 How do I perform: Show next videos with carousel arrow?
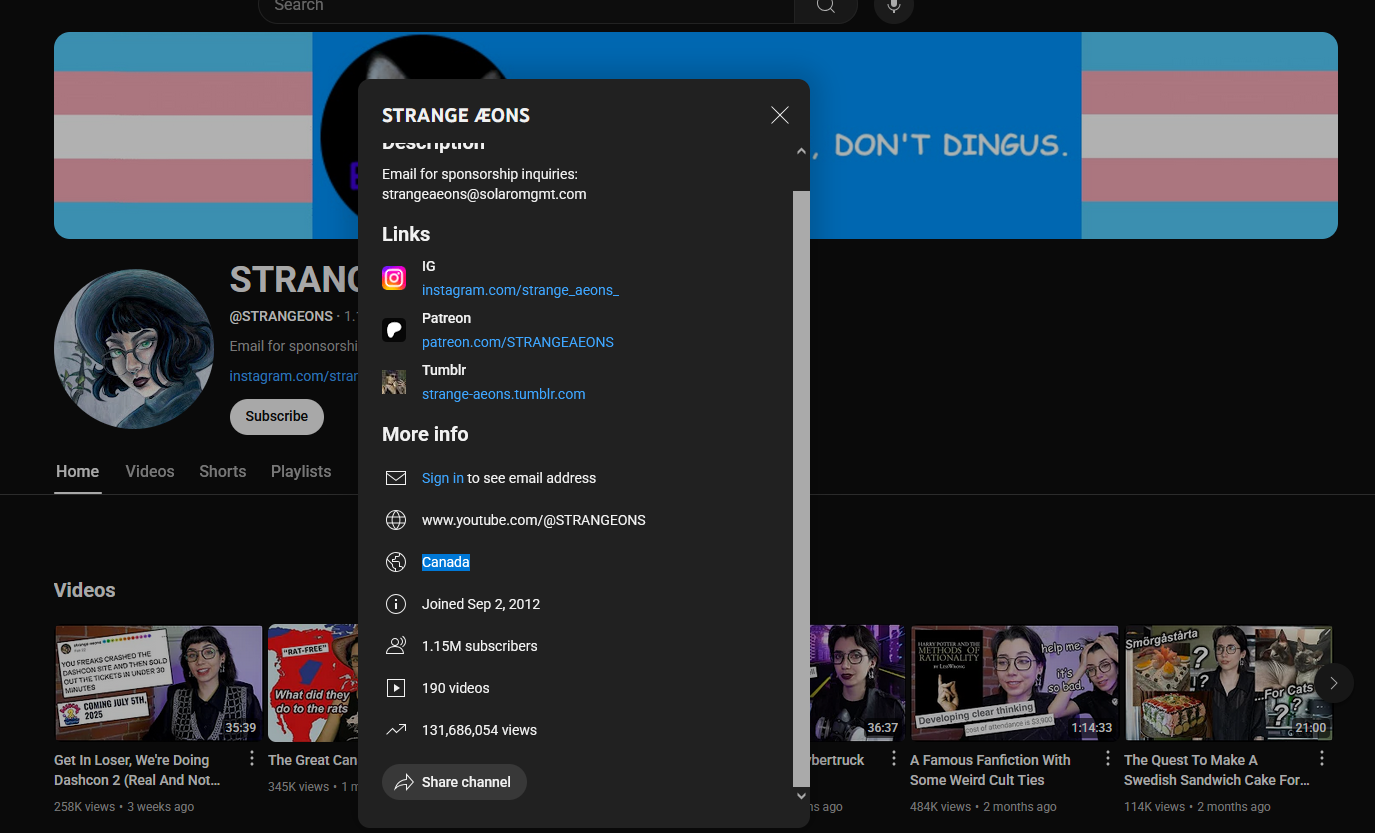coord(1333,683)
